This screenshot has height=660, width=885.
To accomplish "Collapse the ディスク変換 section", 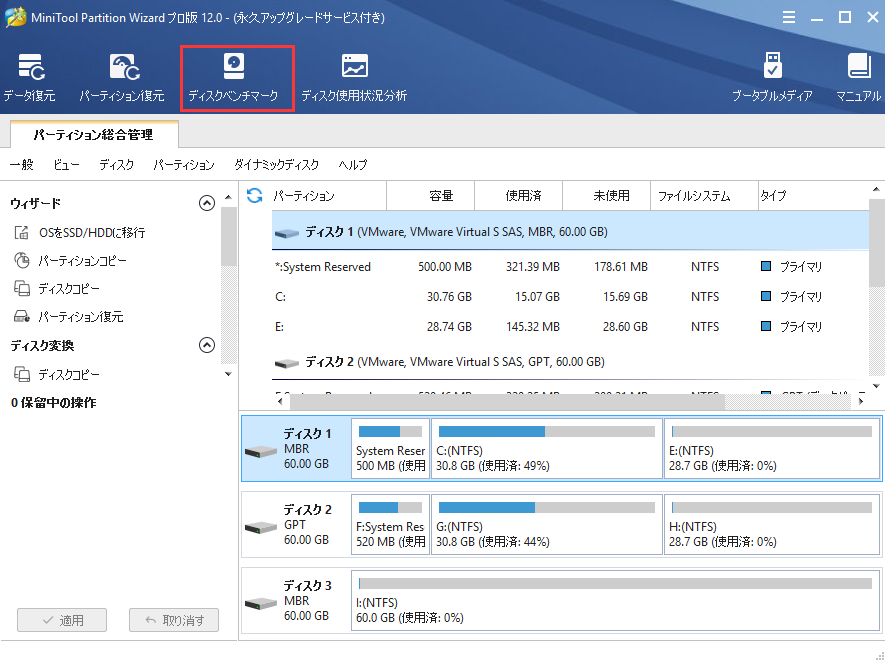I will 207,345.
